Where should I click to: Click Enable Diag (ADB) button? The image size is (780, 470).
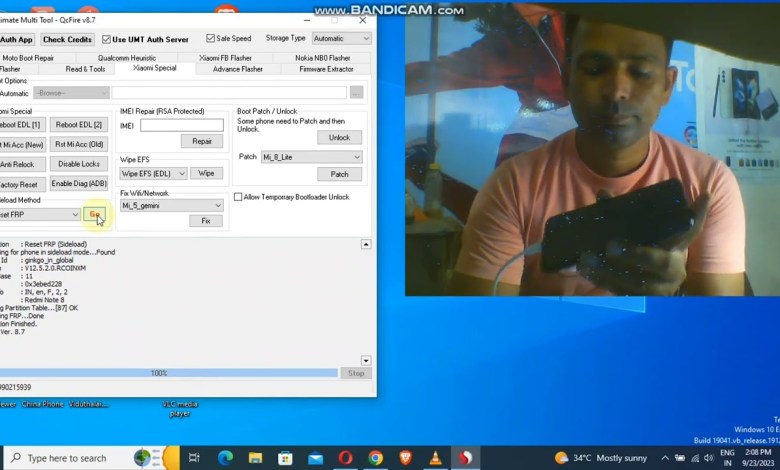pos(79,184)
